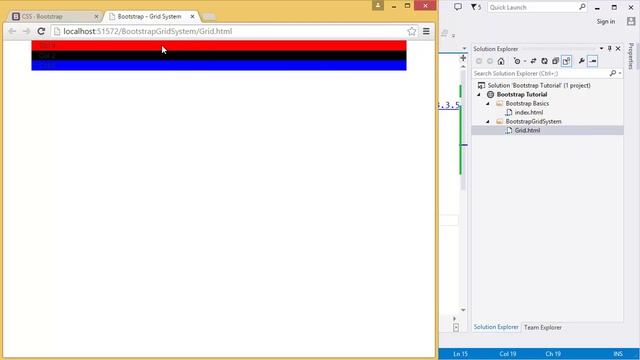Select the Solution 'Bootstrap Tutorial' node

click(x=539, y=85)
